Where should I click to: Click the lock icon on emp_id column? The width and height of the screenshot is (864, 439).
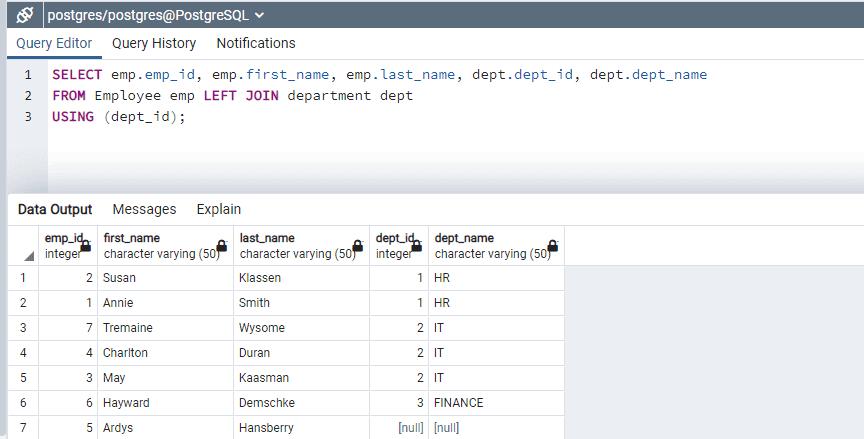tap(85, 246)
